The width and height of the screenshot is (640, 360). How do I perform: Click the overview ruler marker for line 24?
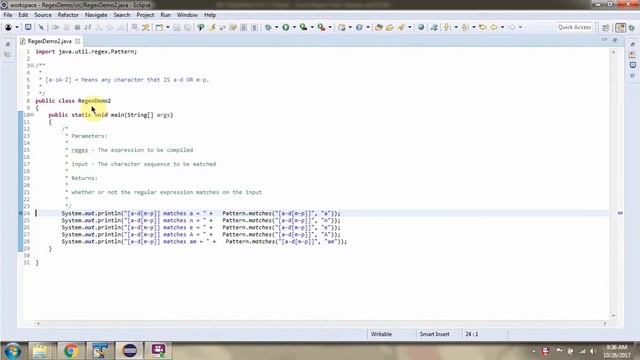pyautogui.click(x=620, y=213)
